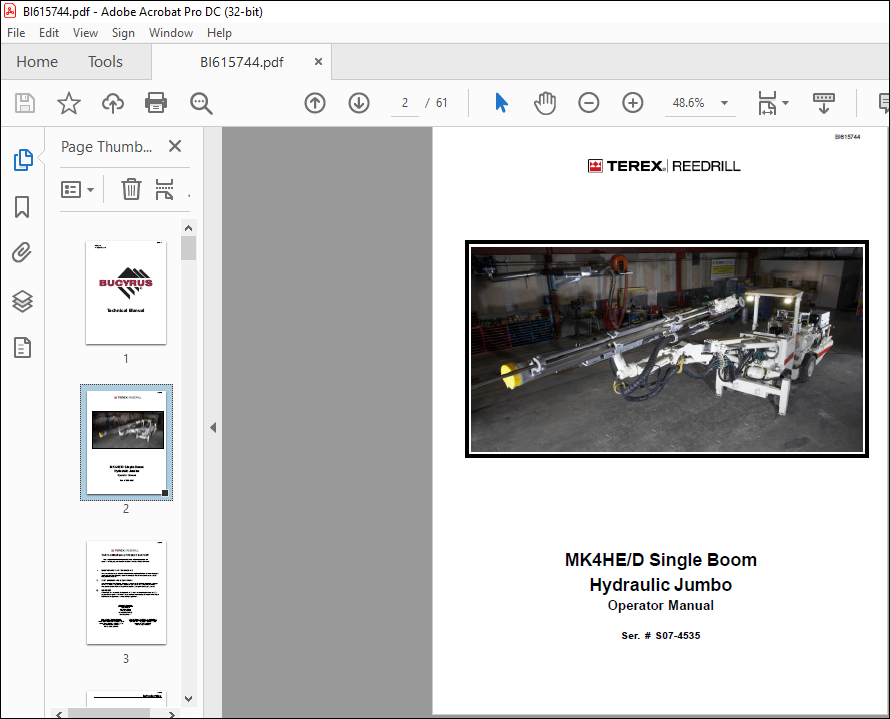Open the Edit menu

click(49, 33)
